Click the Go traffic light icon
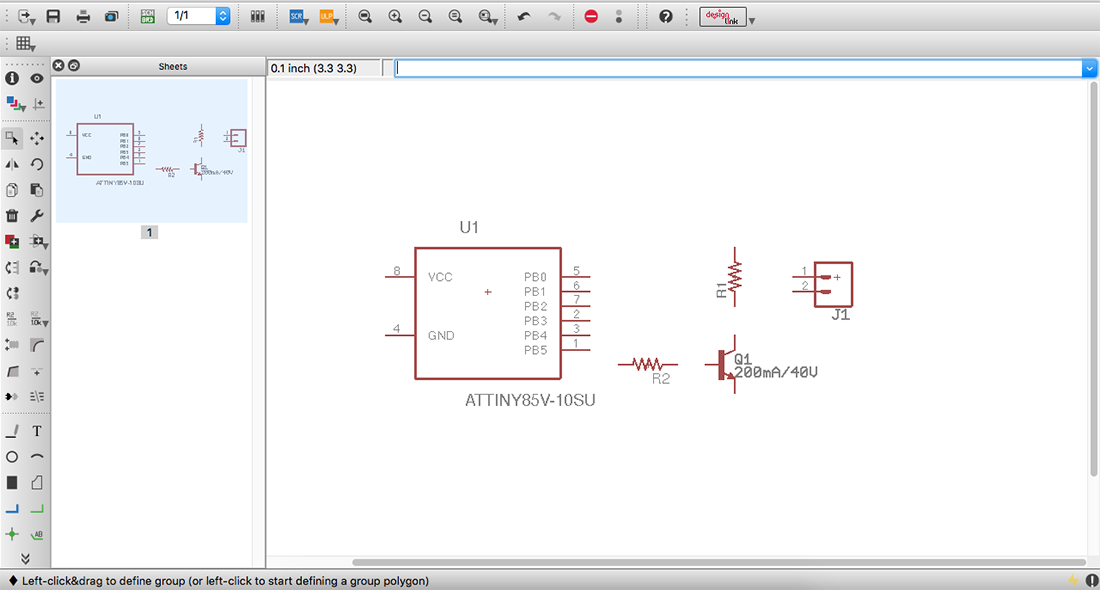 pos(619,16)
